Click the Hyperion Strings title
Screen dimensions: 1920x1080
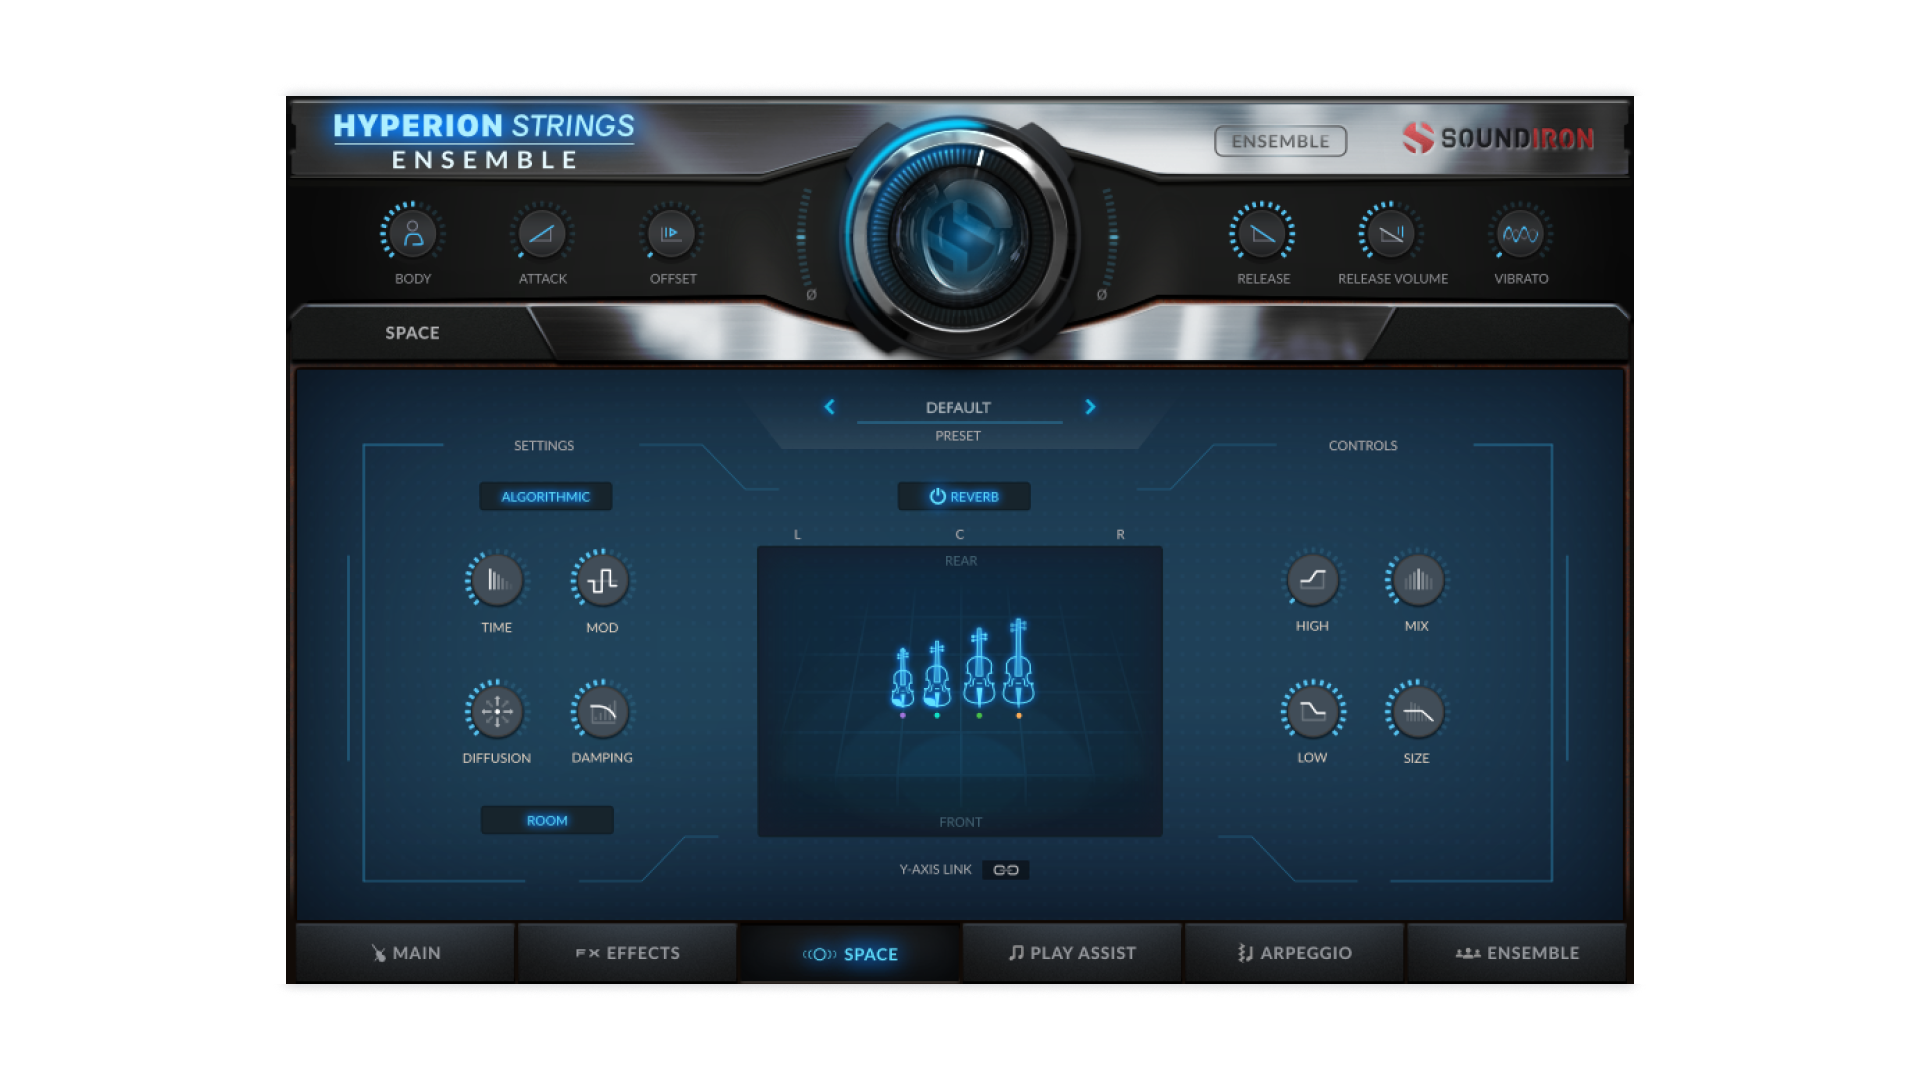click(x=484, y=126)
